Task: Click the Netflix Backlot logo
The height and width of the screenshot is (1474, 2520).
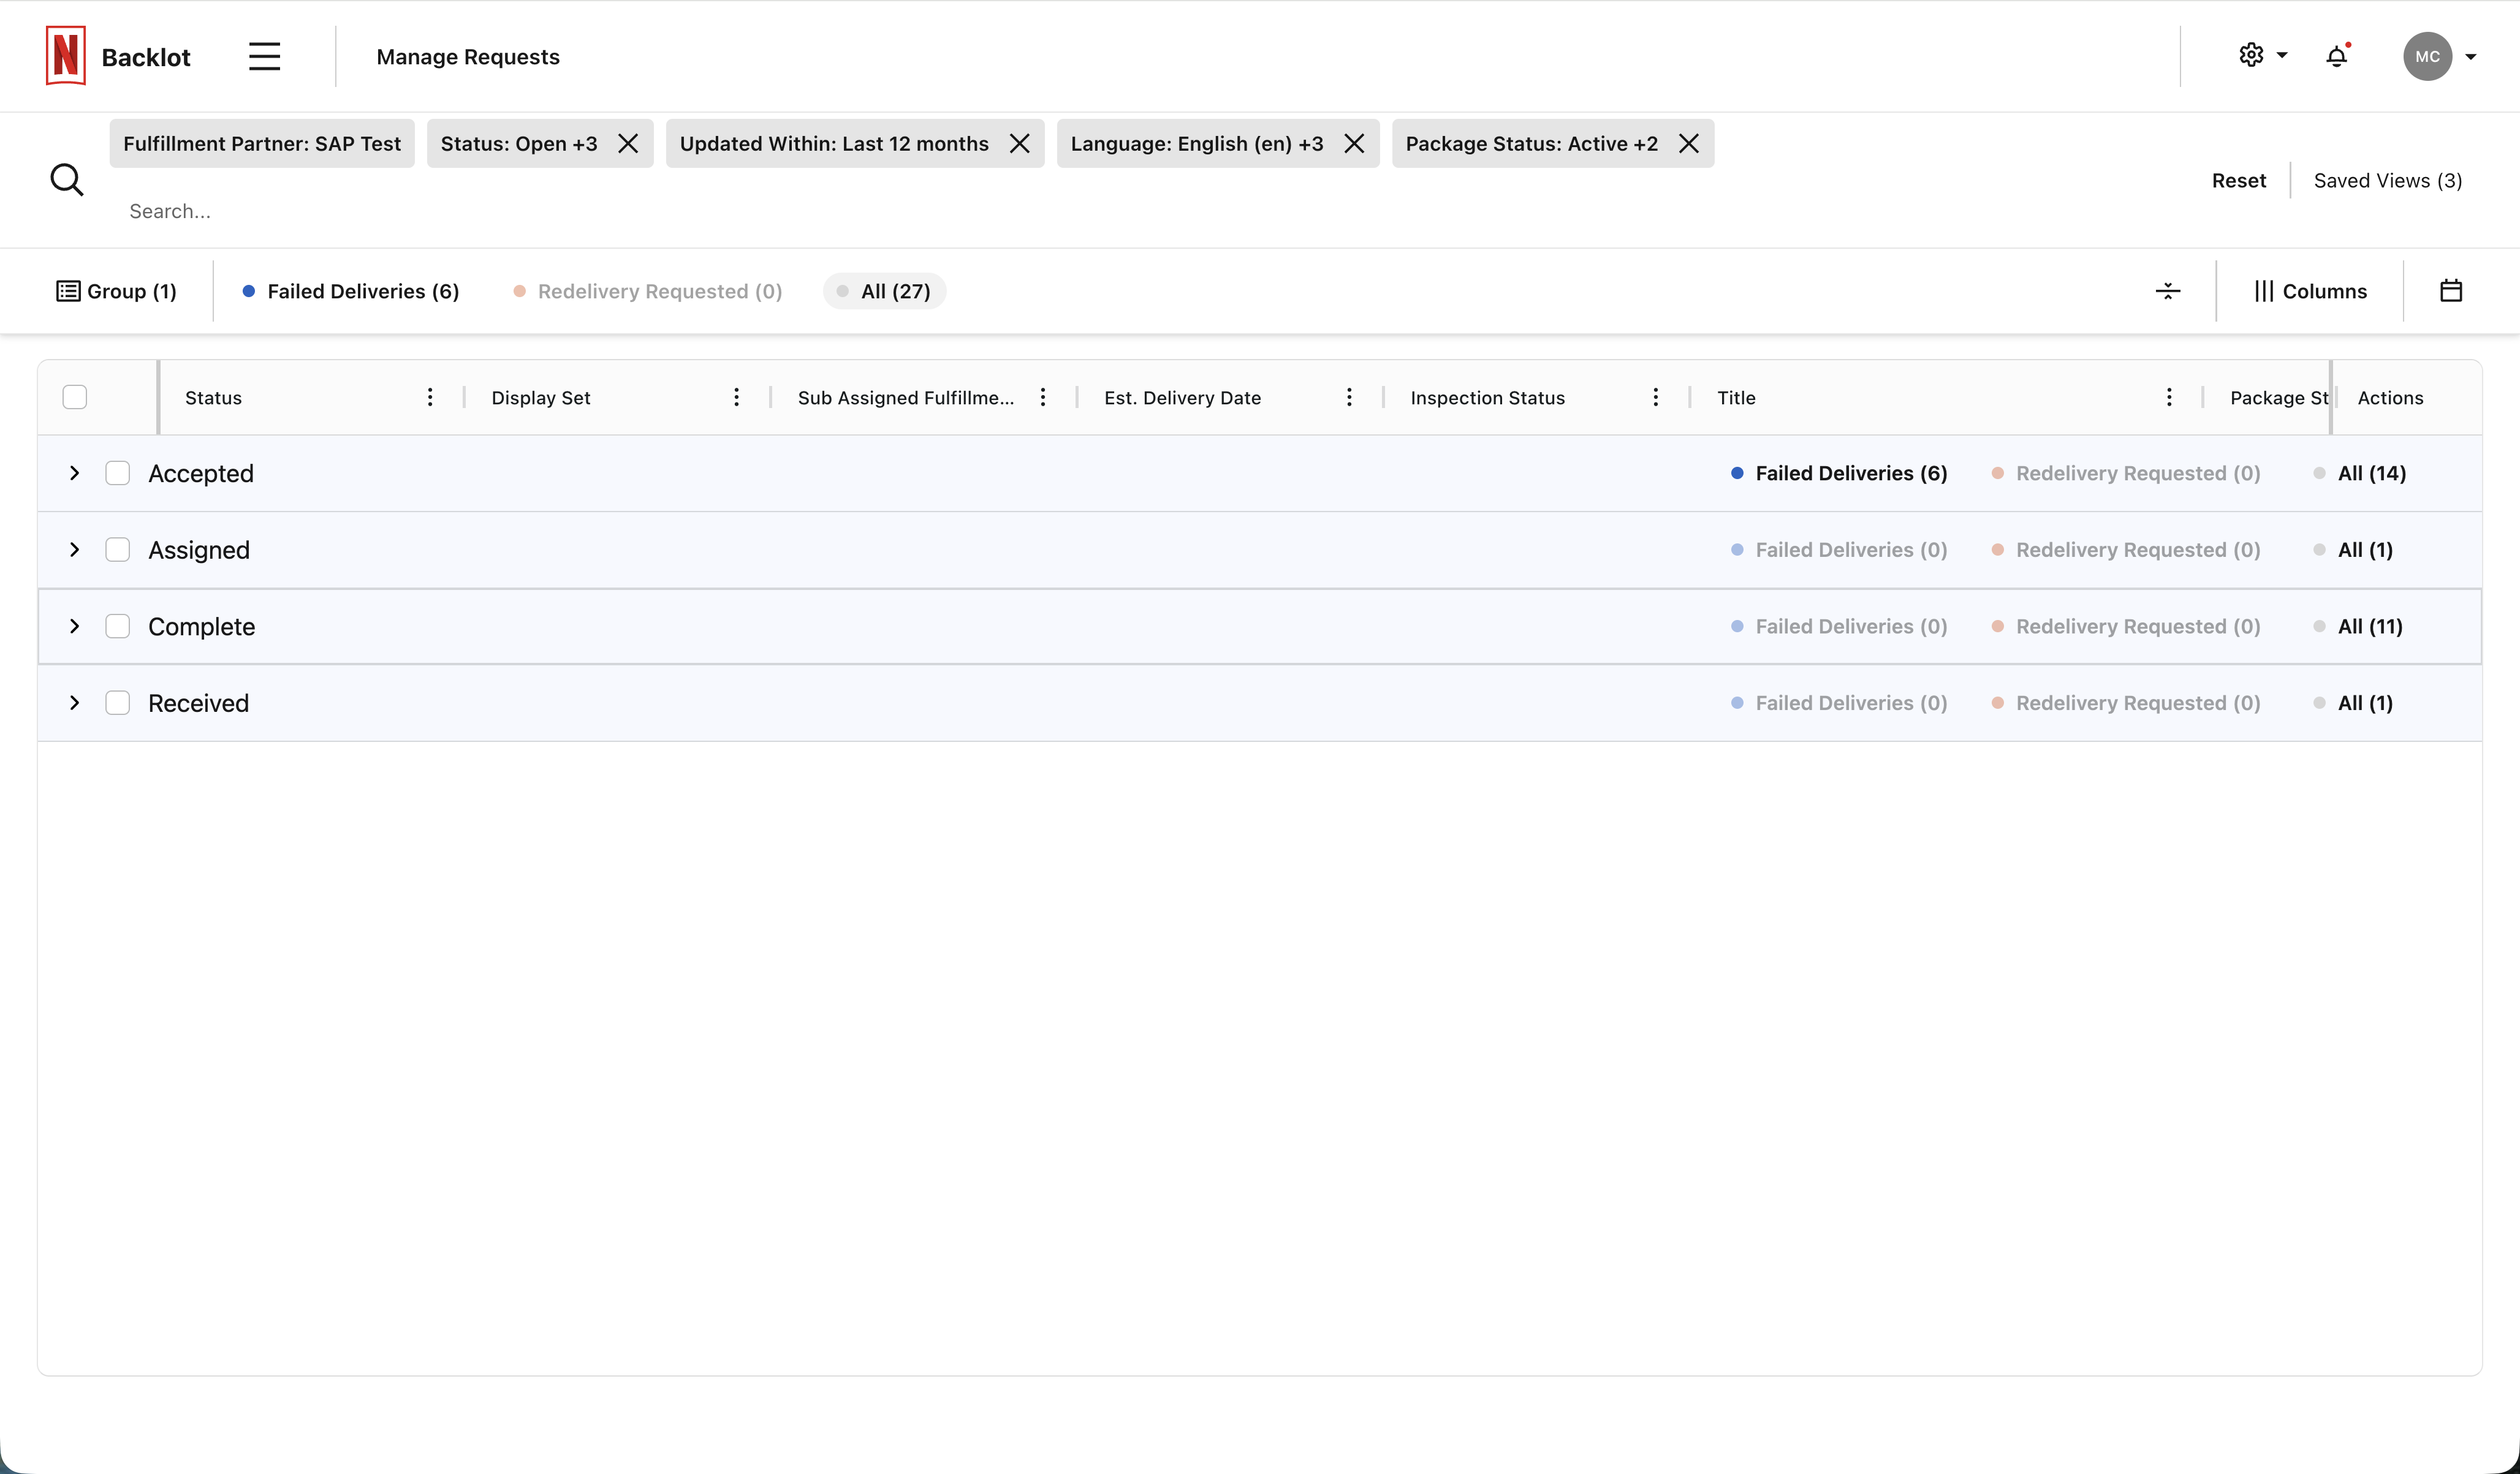Action: (x=65, y=56)
